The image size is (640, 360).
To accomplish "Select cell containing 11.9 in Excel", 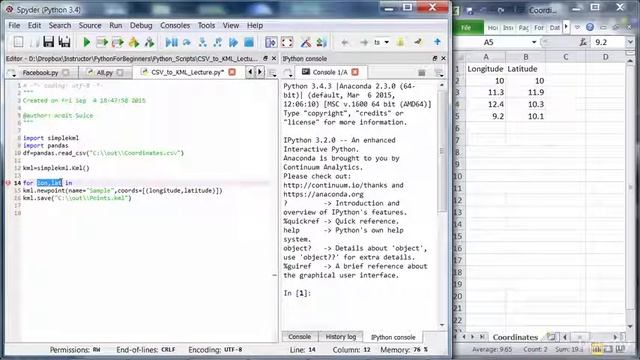I will click(525, 93).
